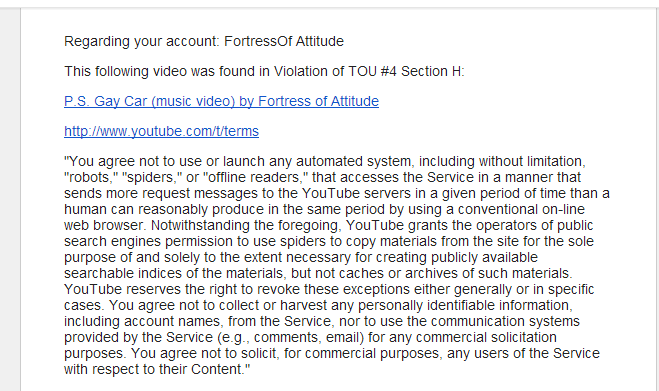Click the phrase 'commercial solicitation'
This screenshot has width=659, height=391.
pyautogui.click(x=486, y=337)
